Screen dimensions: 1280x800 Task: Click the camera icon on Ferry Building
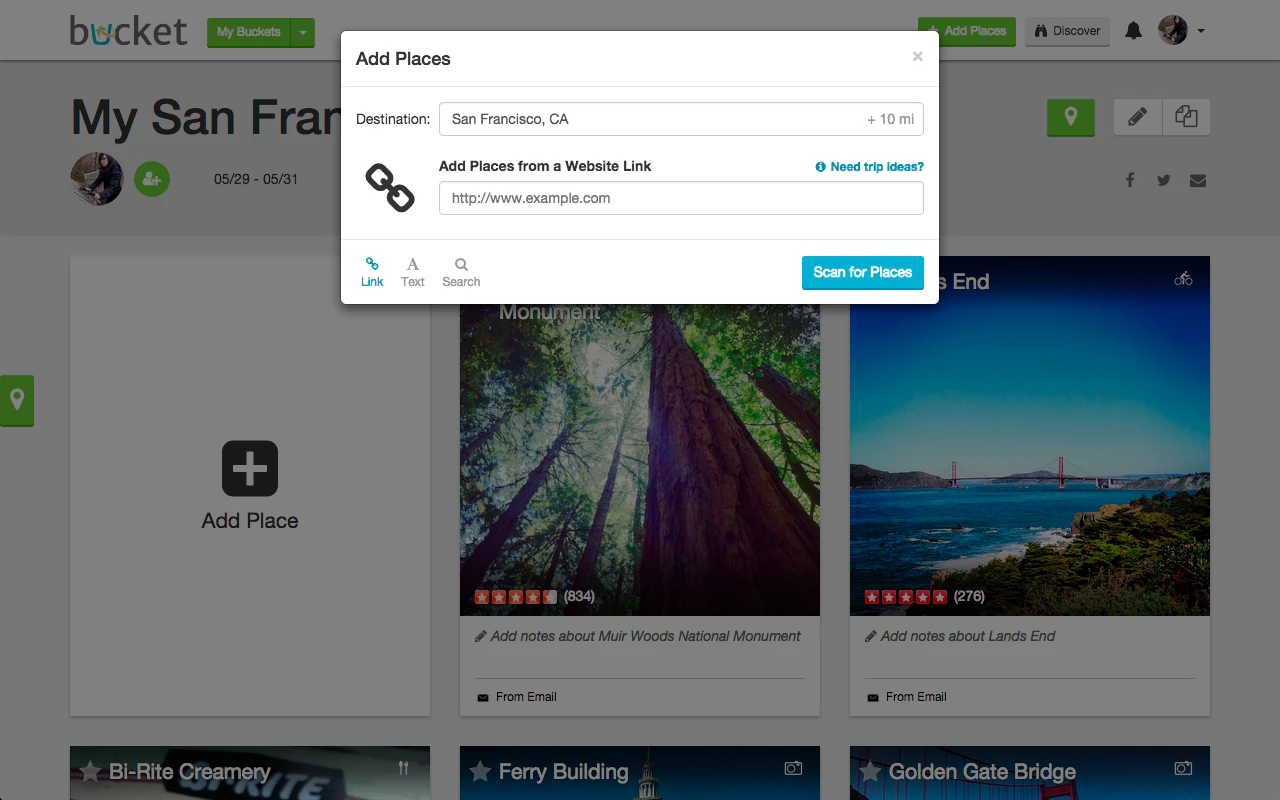793,768
